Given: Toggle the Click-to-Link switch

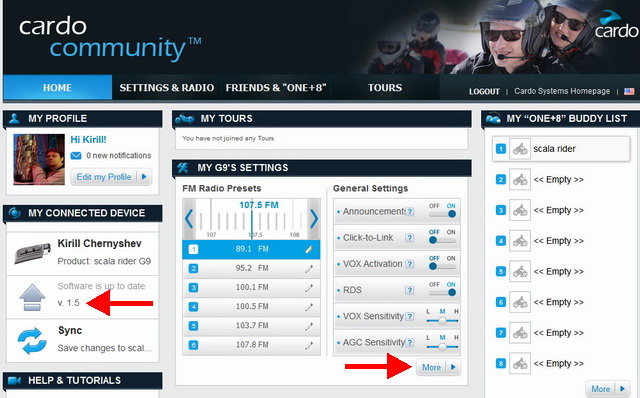Looking at the screenshot, I should click(442, 240).
